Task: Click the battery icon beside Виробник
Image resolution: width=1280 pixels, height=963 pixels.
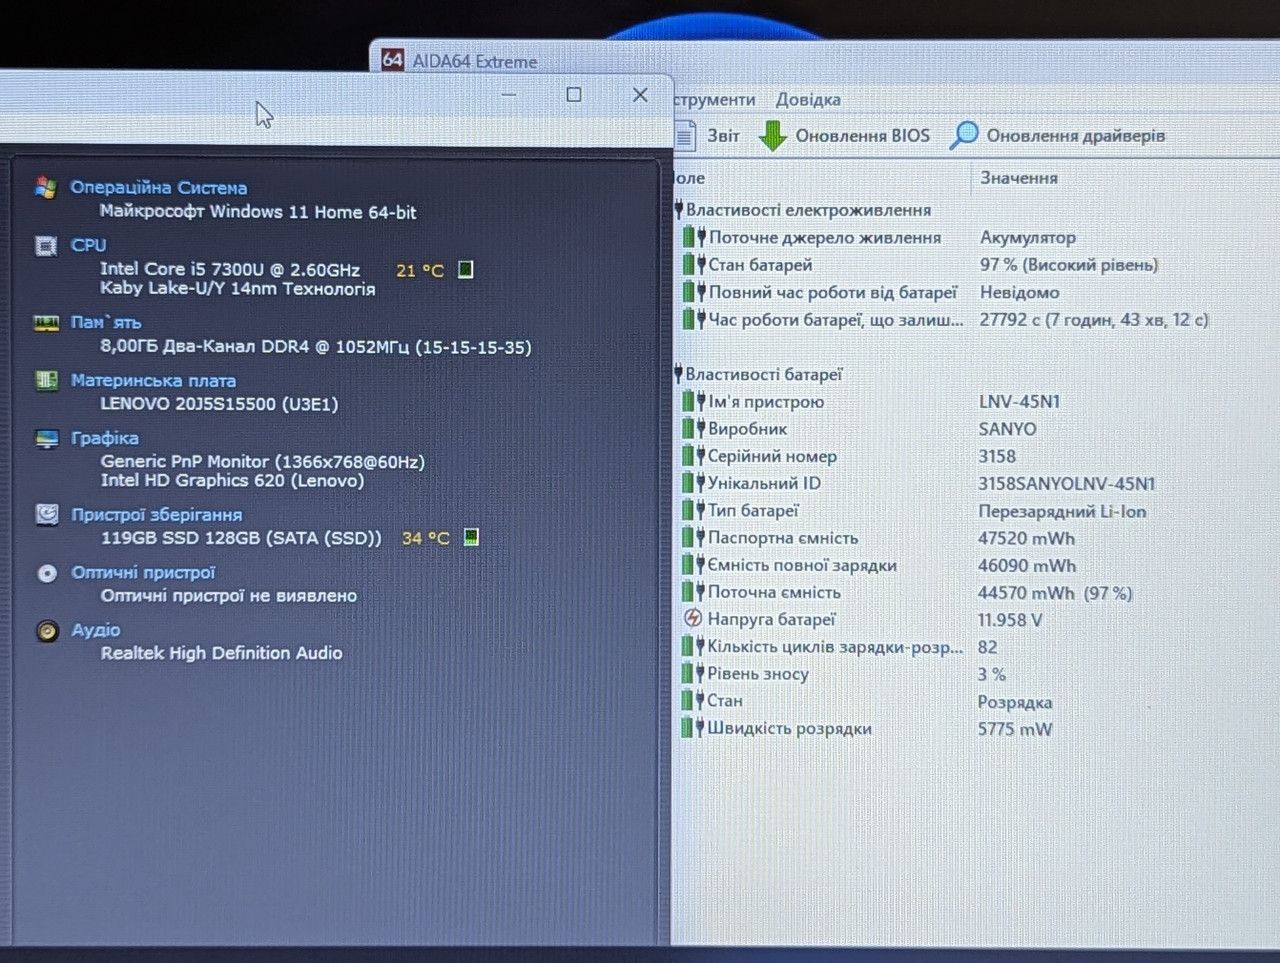Action: 693,428
